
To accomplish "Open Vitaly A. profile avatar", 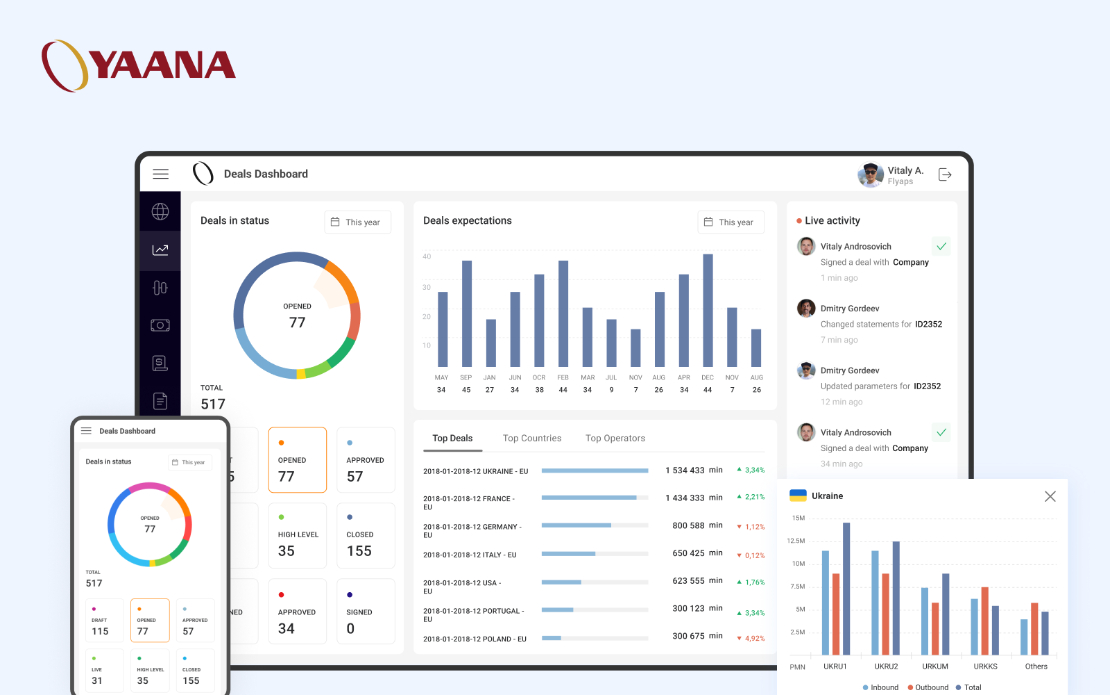I will point(870,175).
